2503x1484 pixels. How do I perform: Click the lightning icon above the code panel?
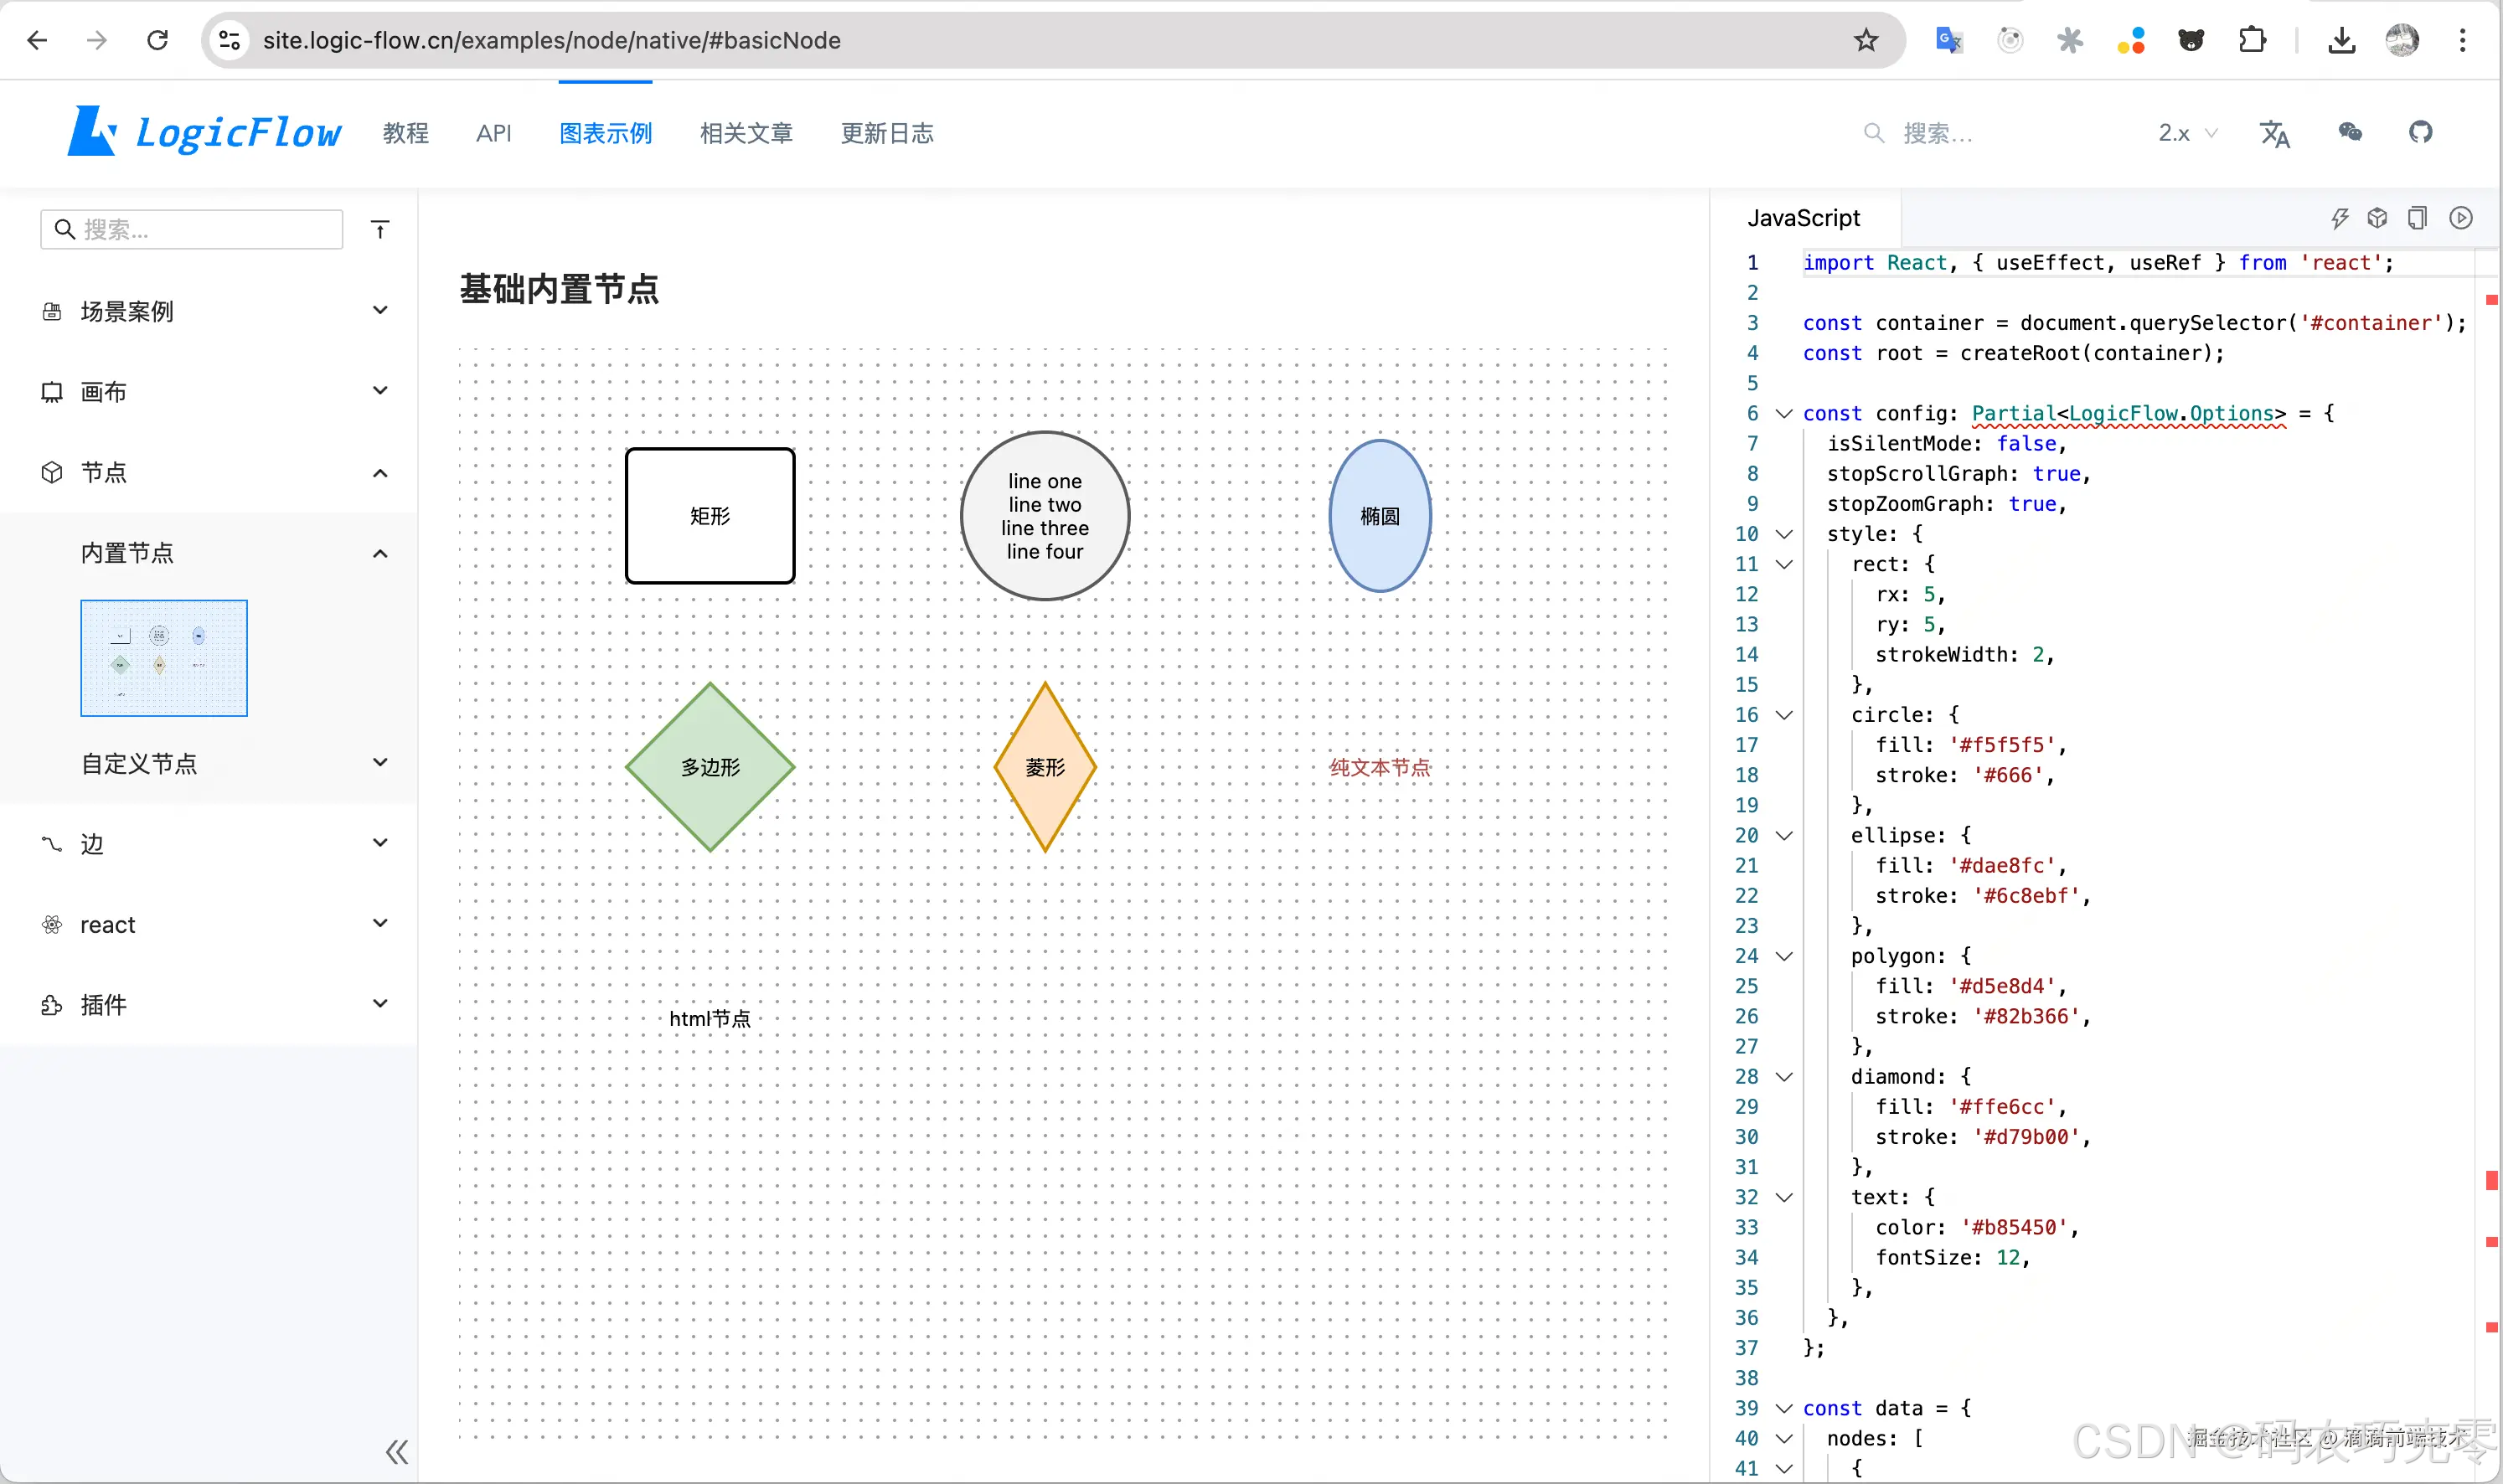[x=2340, y=217]
